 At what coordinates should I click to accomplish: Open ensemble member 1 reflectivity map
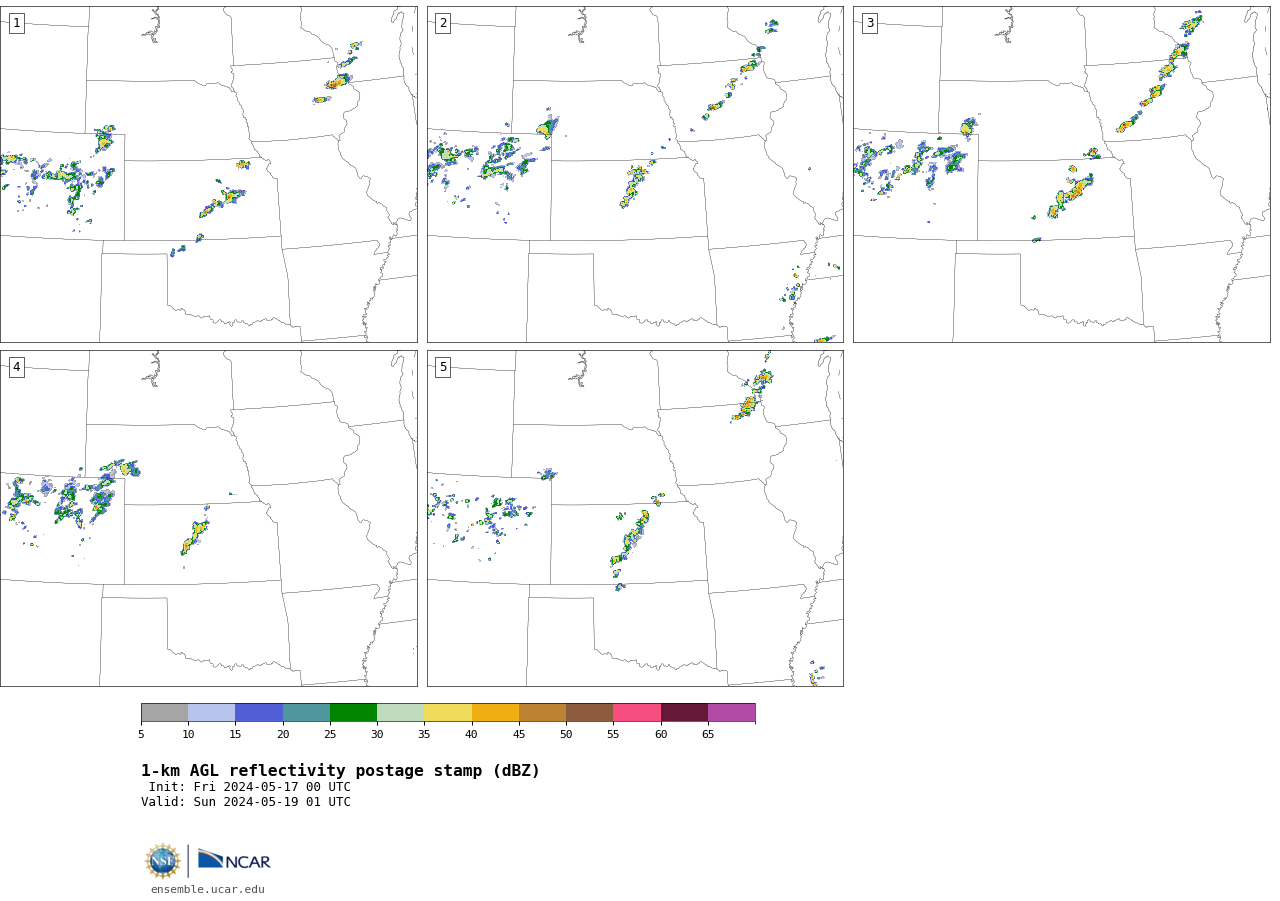point(208,174)
